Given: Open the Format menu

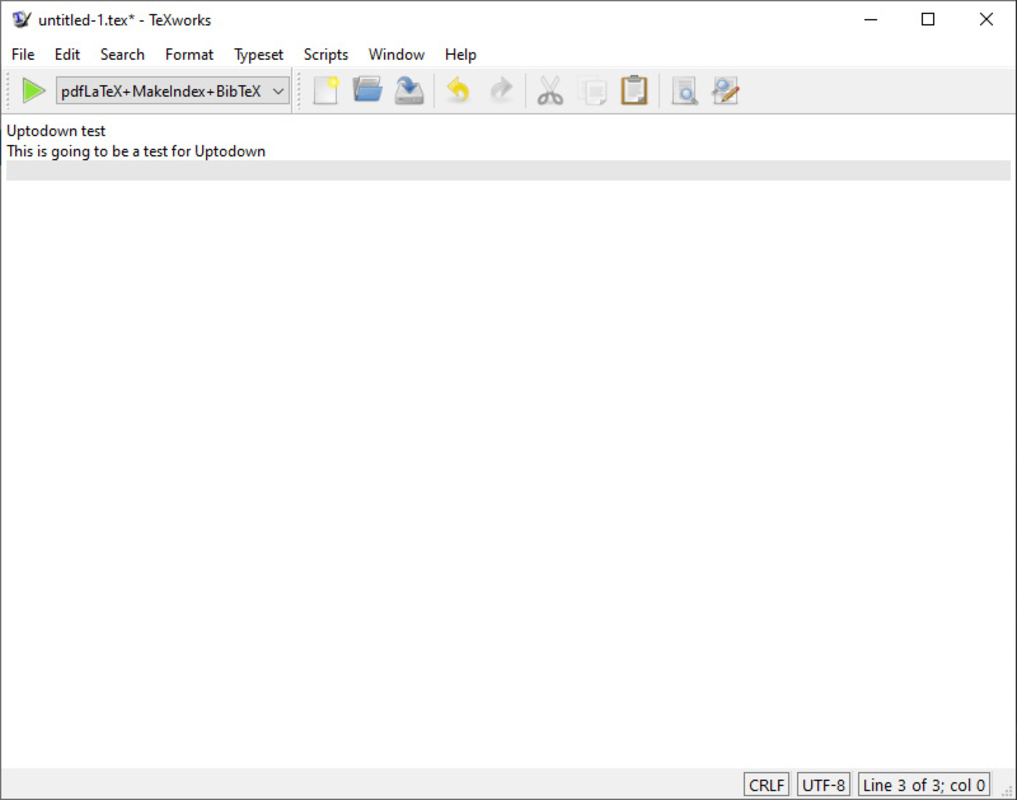Looking at the screenshot, I should click(189, 55).
